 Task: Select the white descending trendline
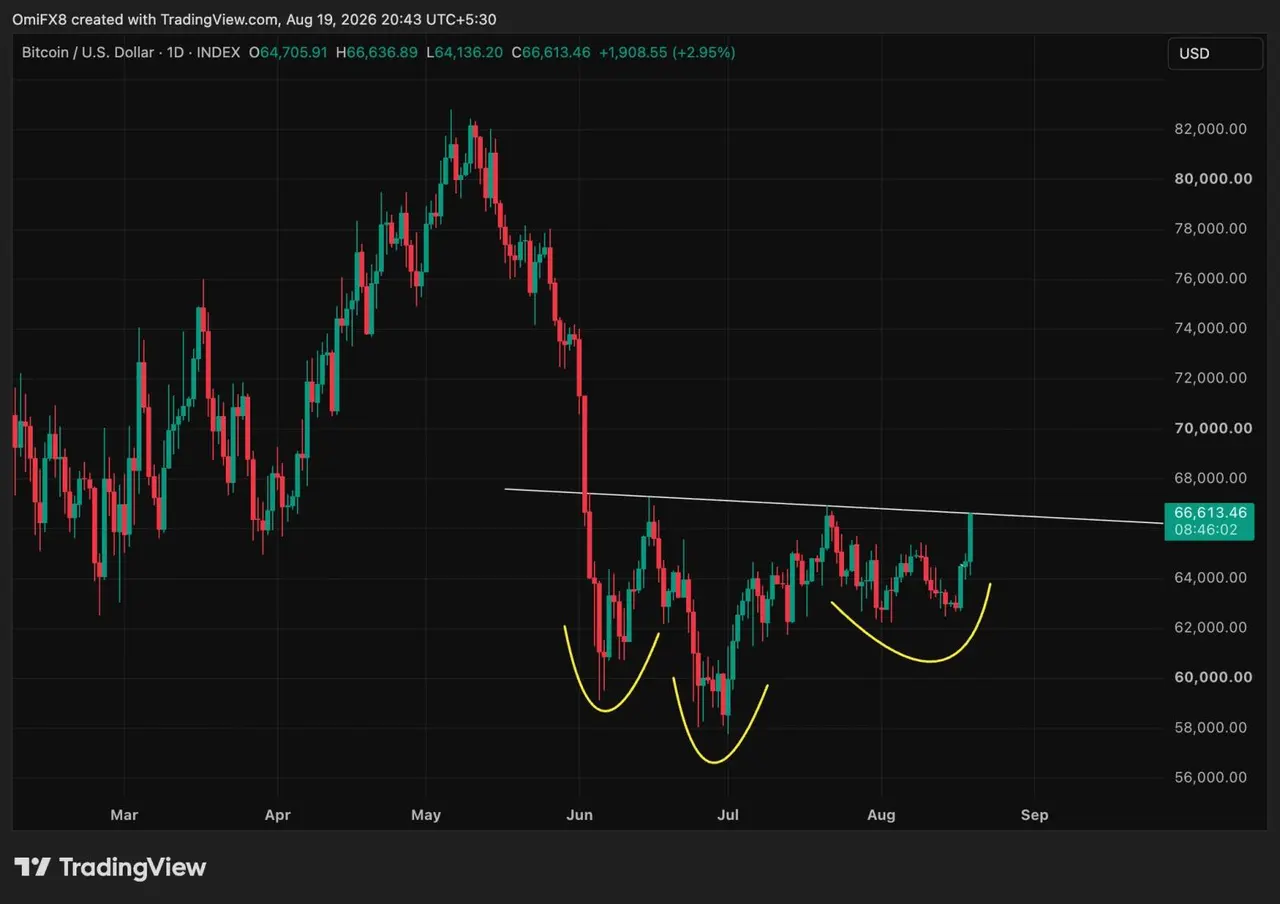pos(834,506)
